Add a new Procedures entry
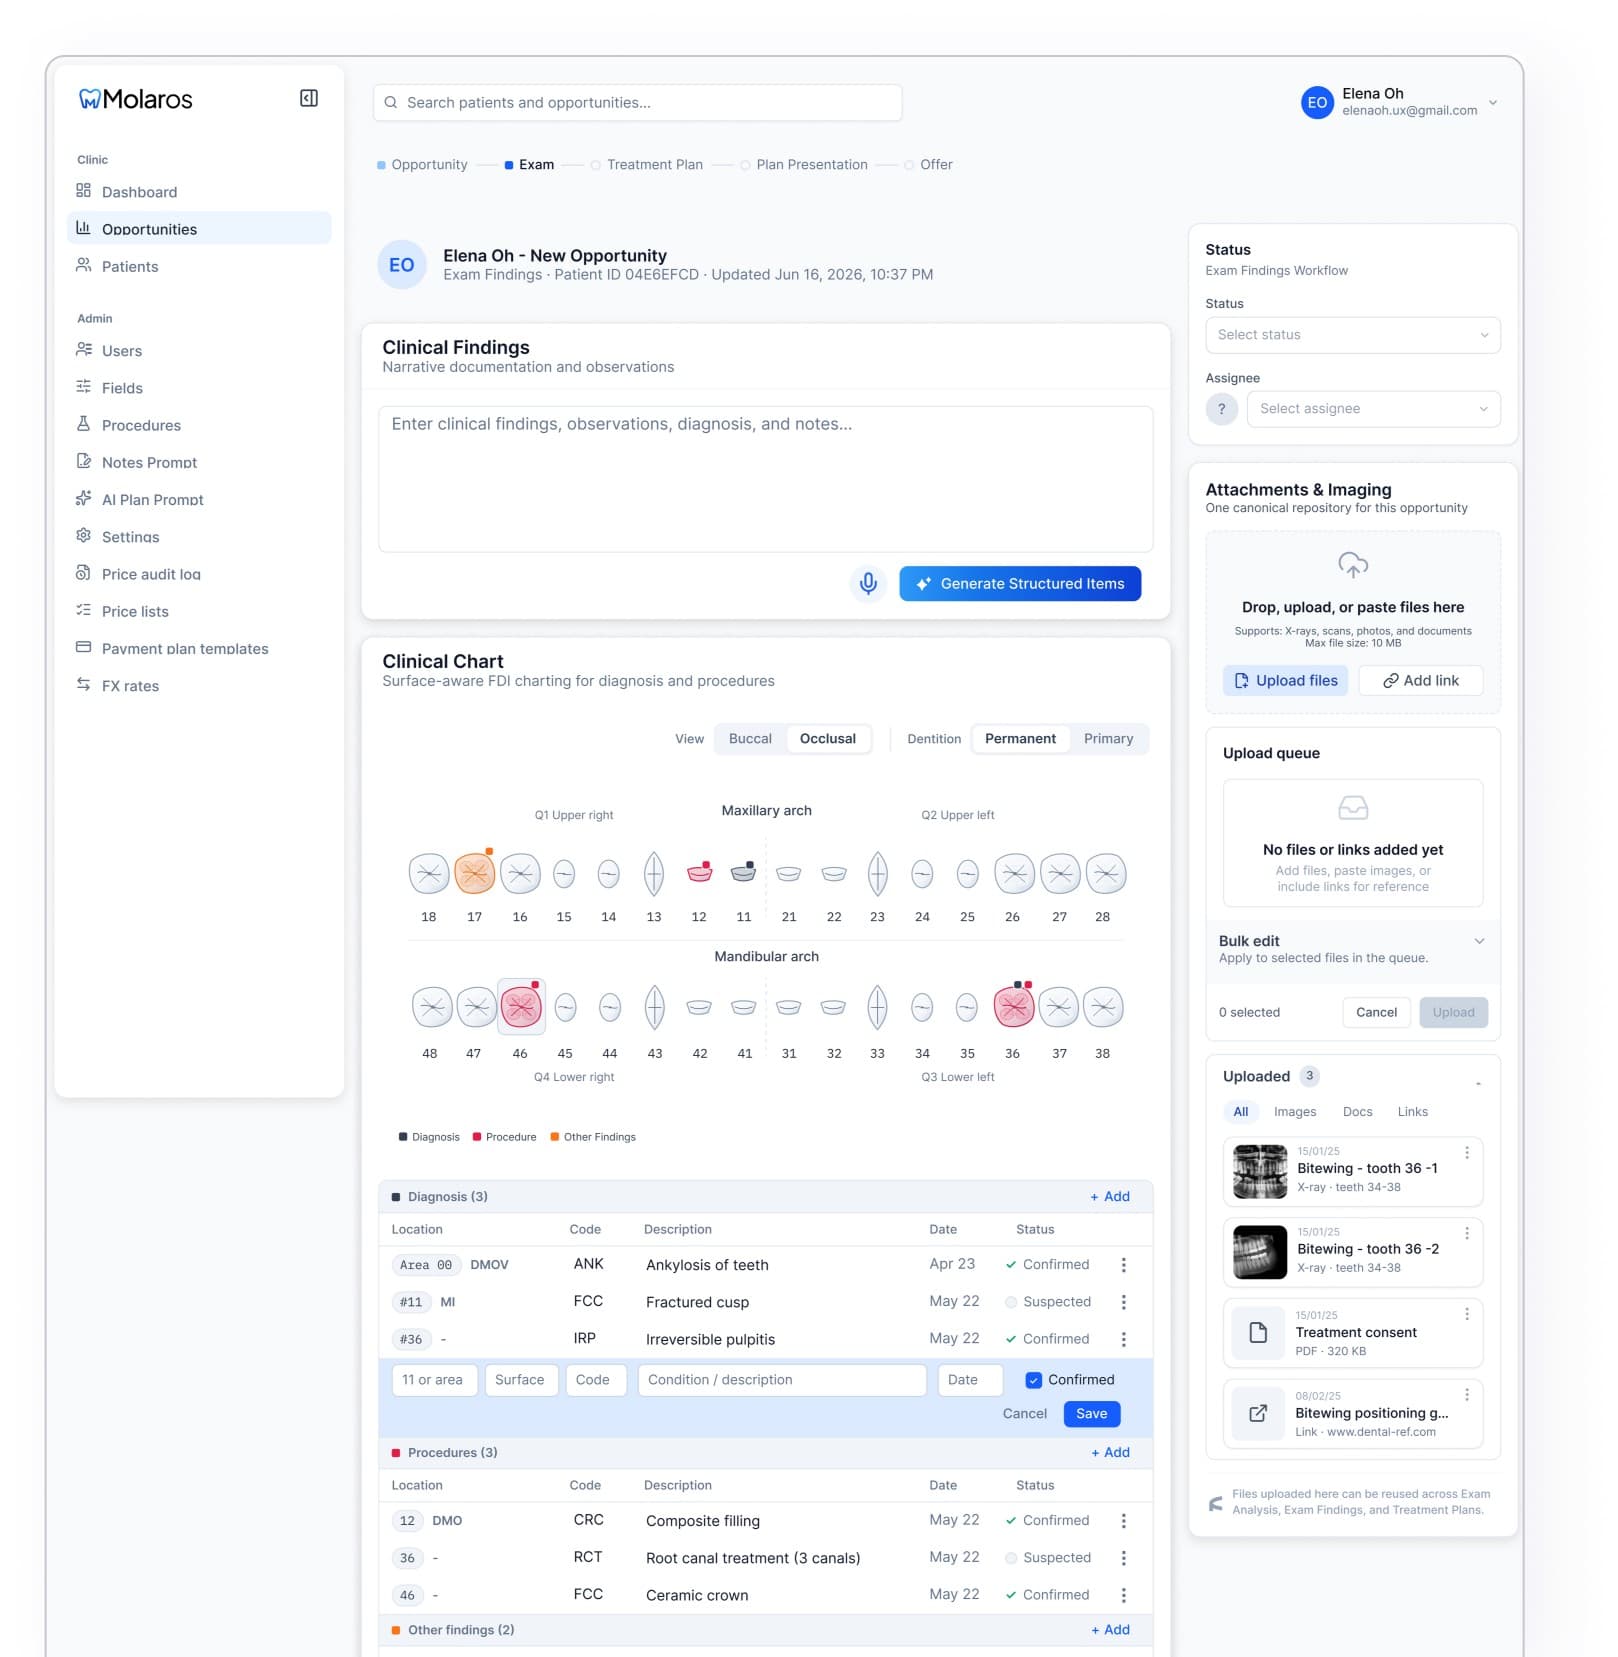 point(1110,1453)
